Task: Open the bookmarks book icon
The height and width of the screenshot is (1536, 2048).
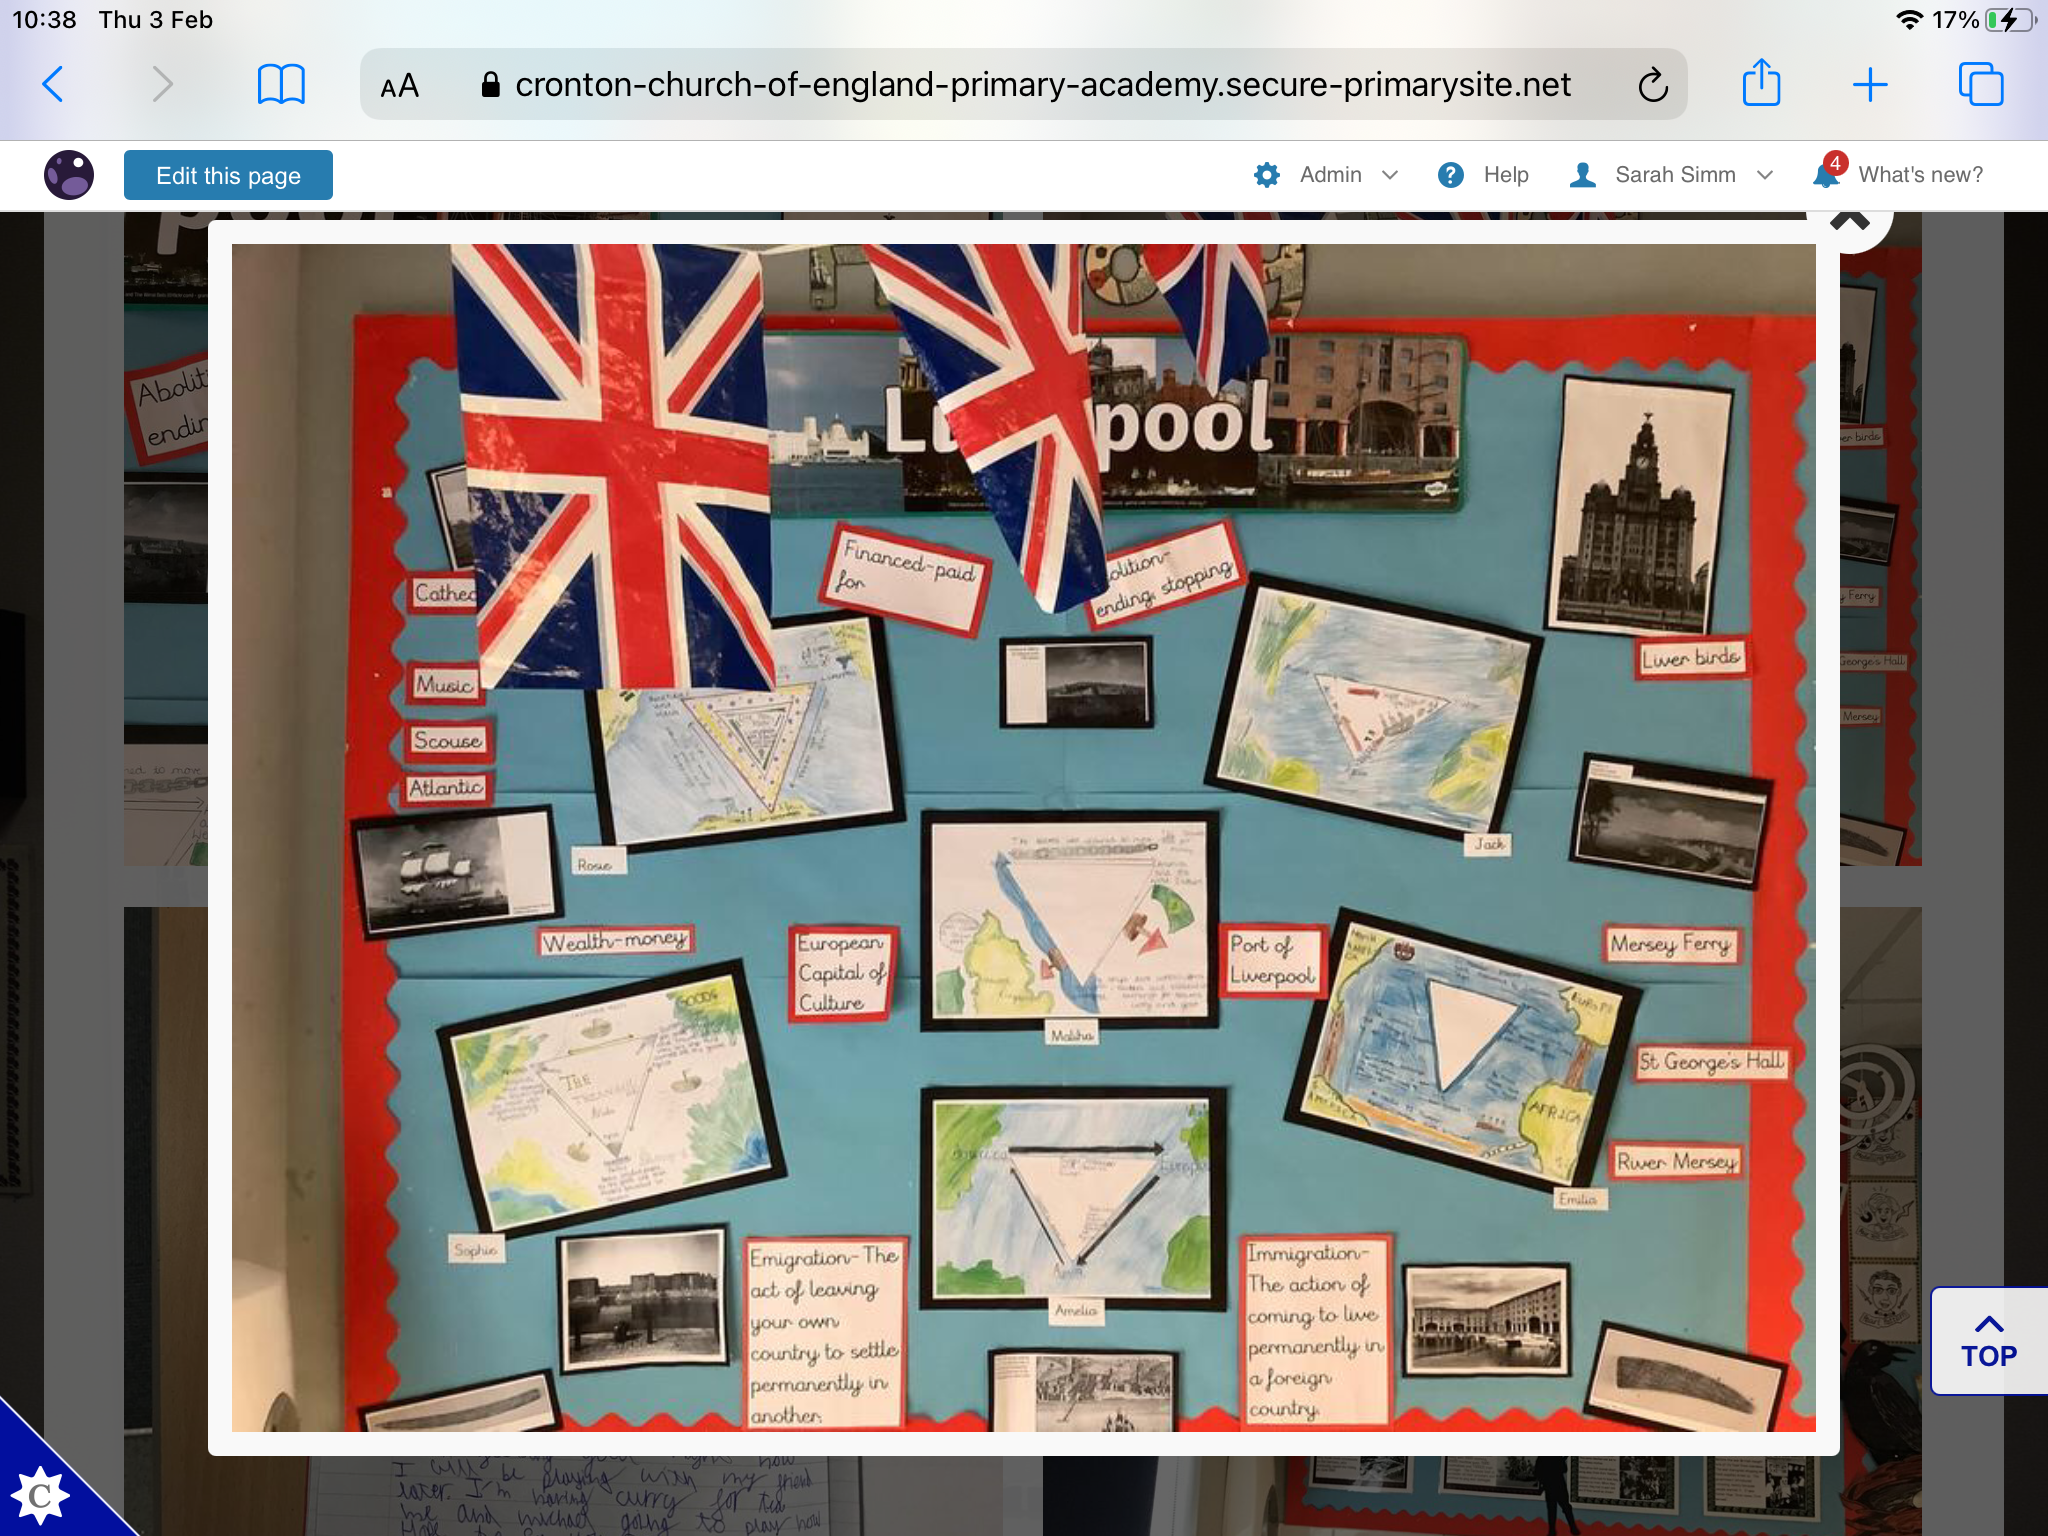Action: tap(281, 85)
